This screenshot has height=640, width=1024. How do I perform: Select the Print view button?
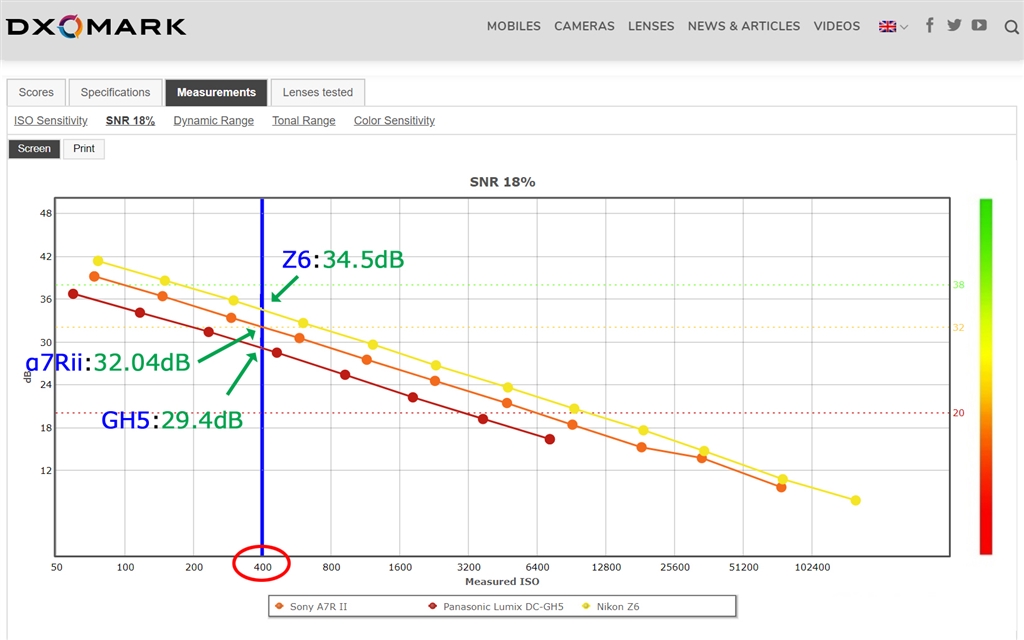tap(84, 149)
